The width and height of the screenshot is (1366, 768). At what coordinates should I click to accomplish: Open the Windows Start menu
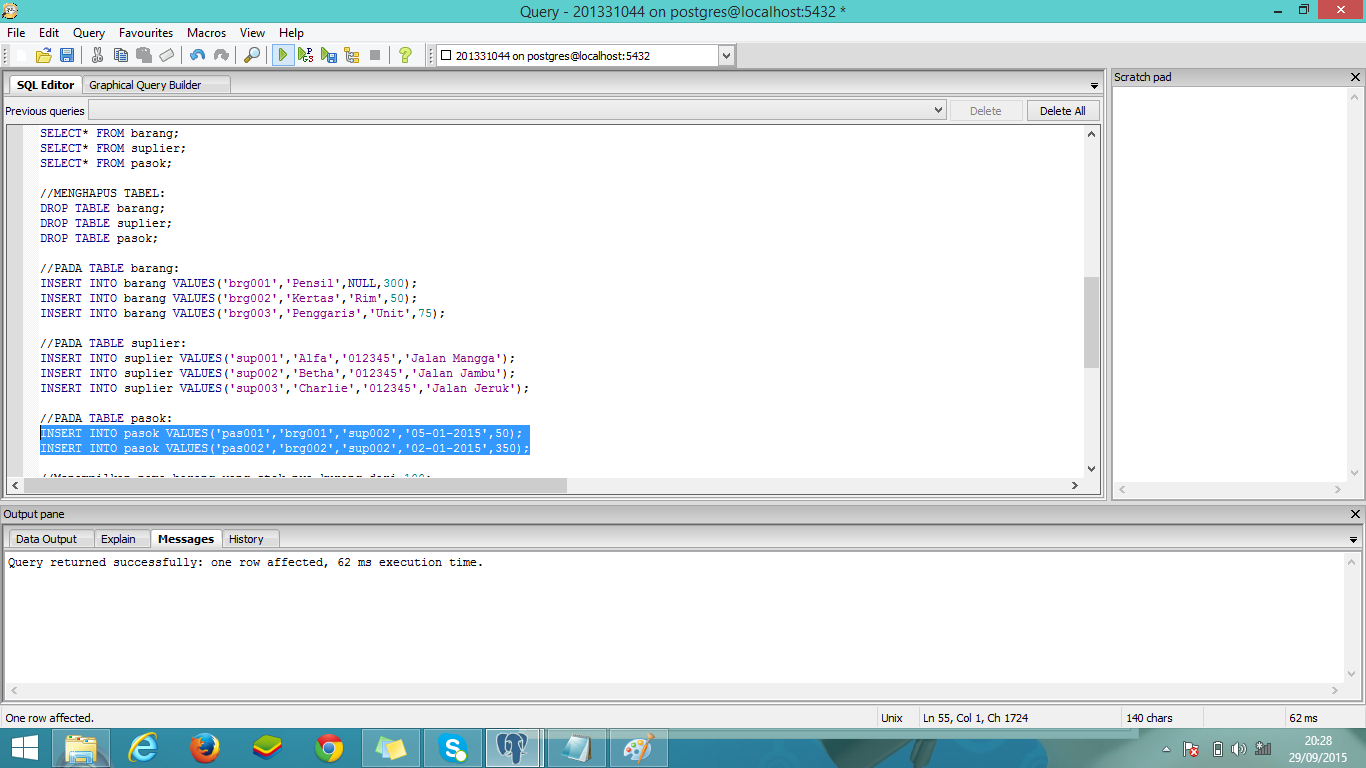pyautogui.click(x=25, y=748)
